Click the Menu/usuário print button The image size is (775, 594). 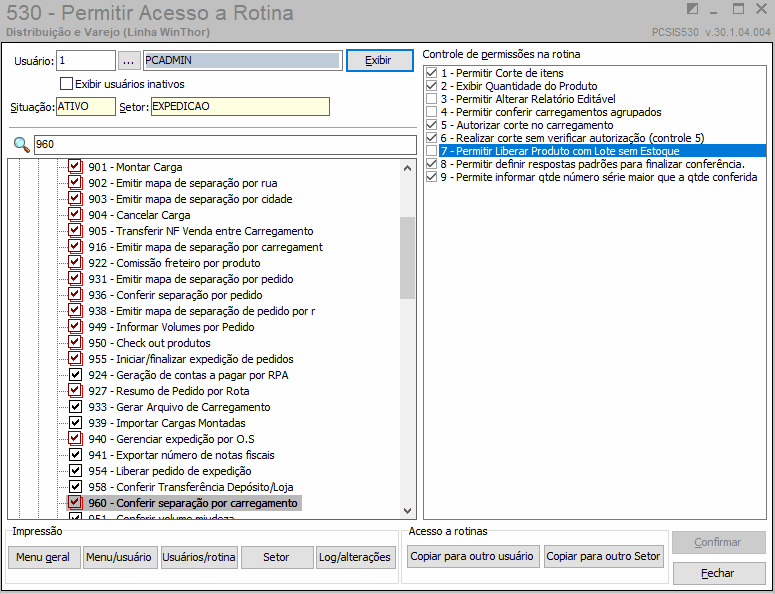[120, 557]
